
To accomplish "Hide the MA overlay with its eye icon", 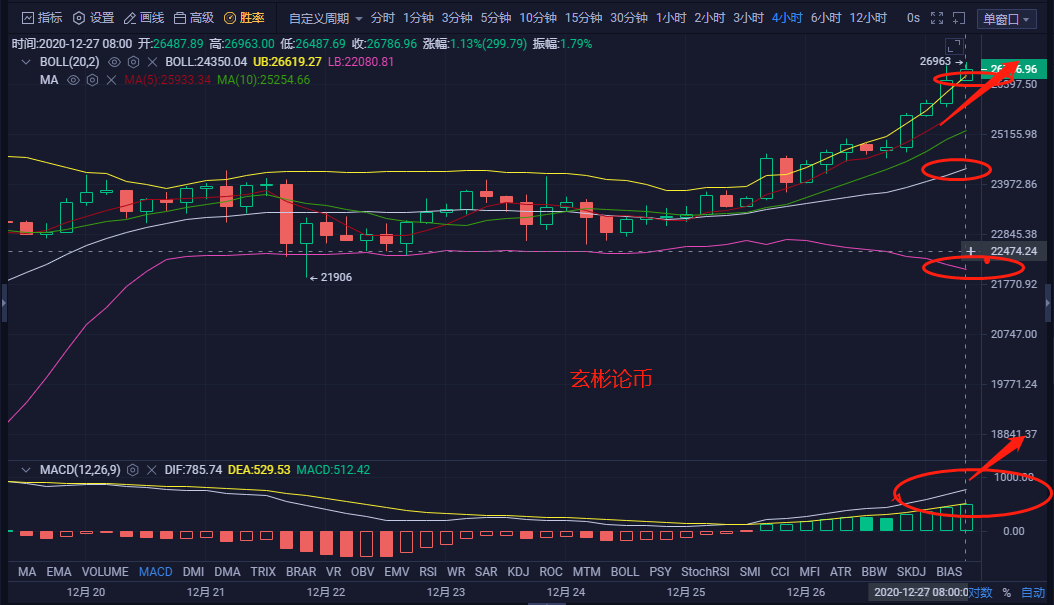I will (72, 80).
